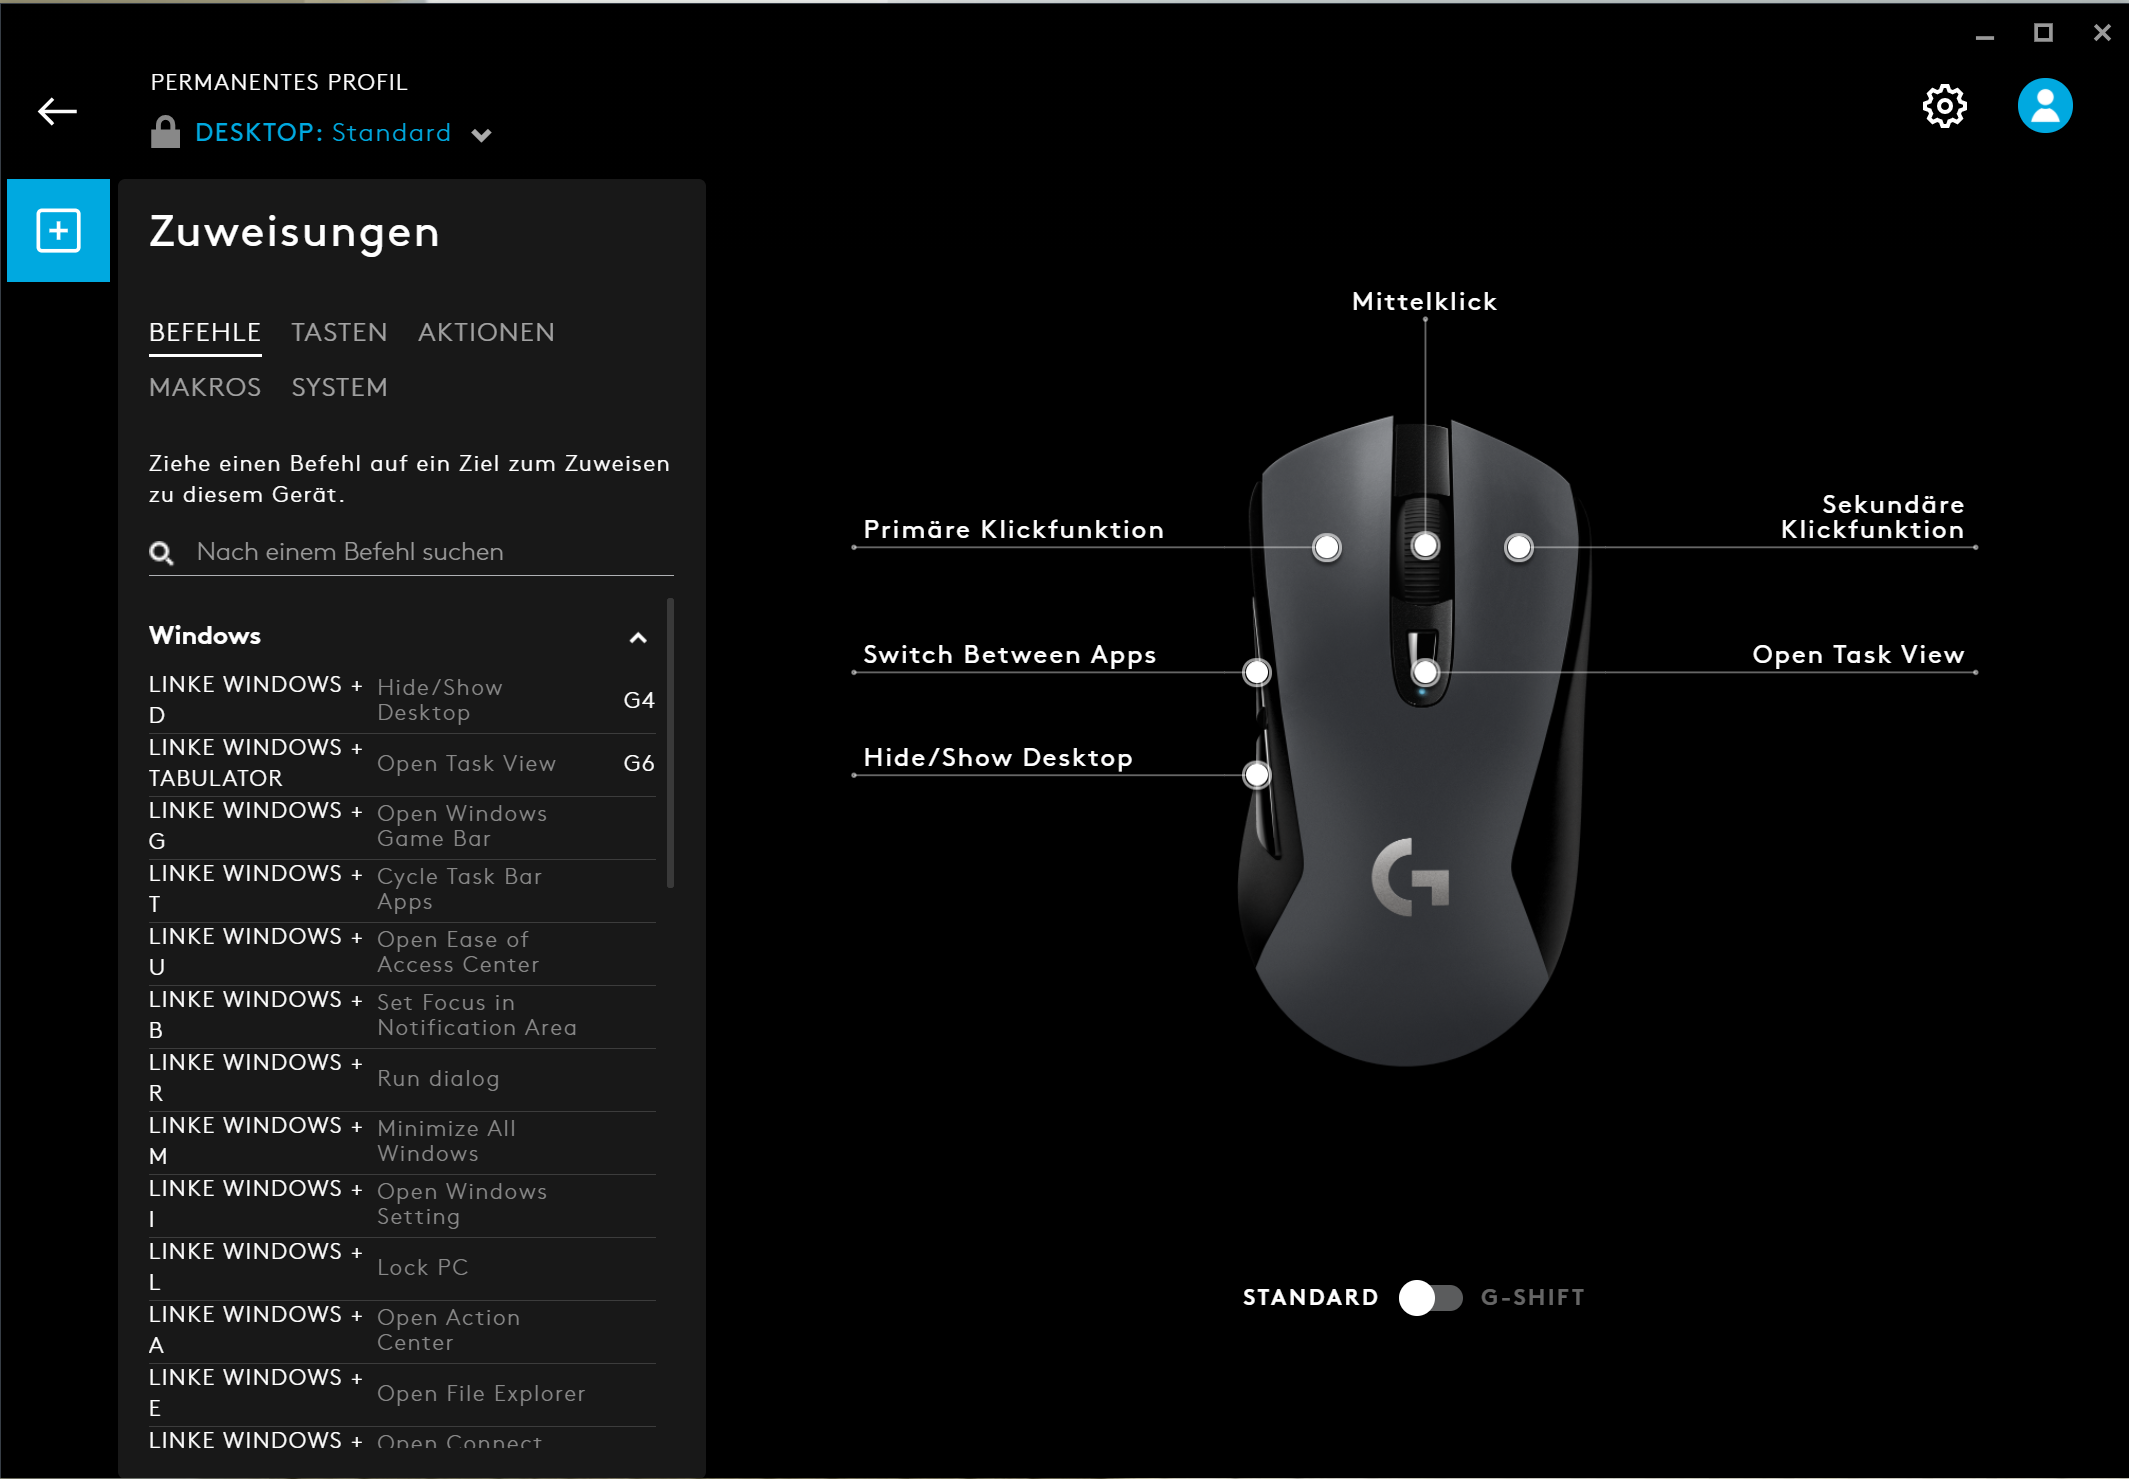2129x1479 pixels.
Task: Select the Switch Between Apps side button marker
Action: [1257, 673]
